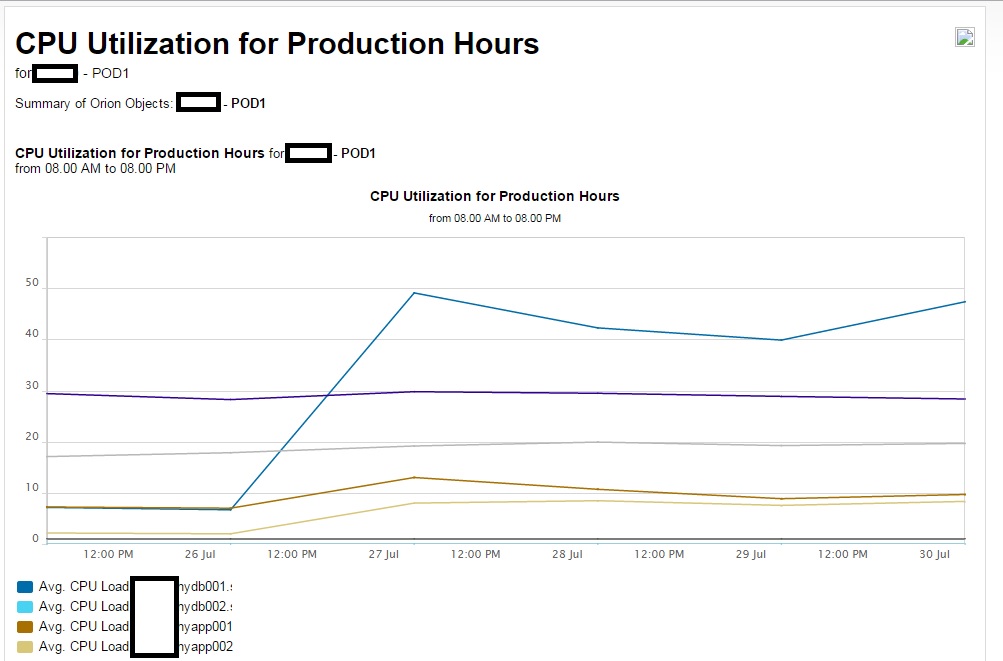The width and height of the screenshot is (1003, 661).
Task: Click the dark blue hydb001 legend swatch
Action: 25,586
